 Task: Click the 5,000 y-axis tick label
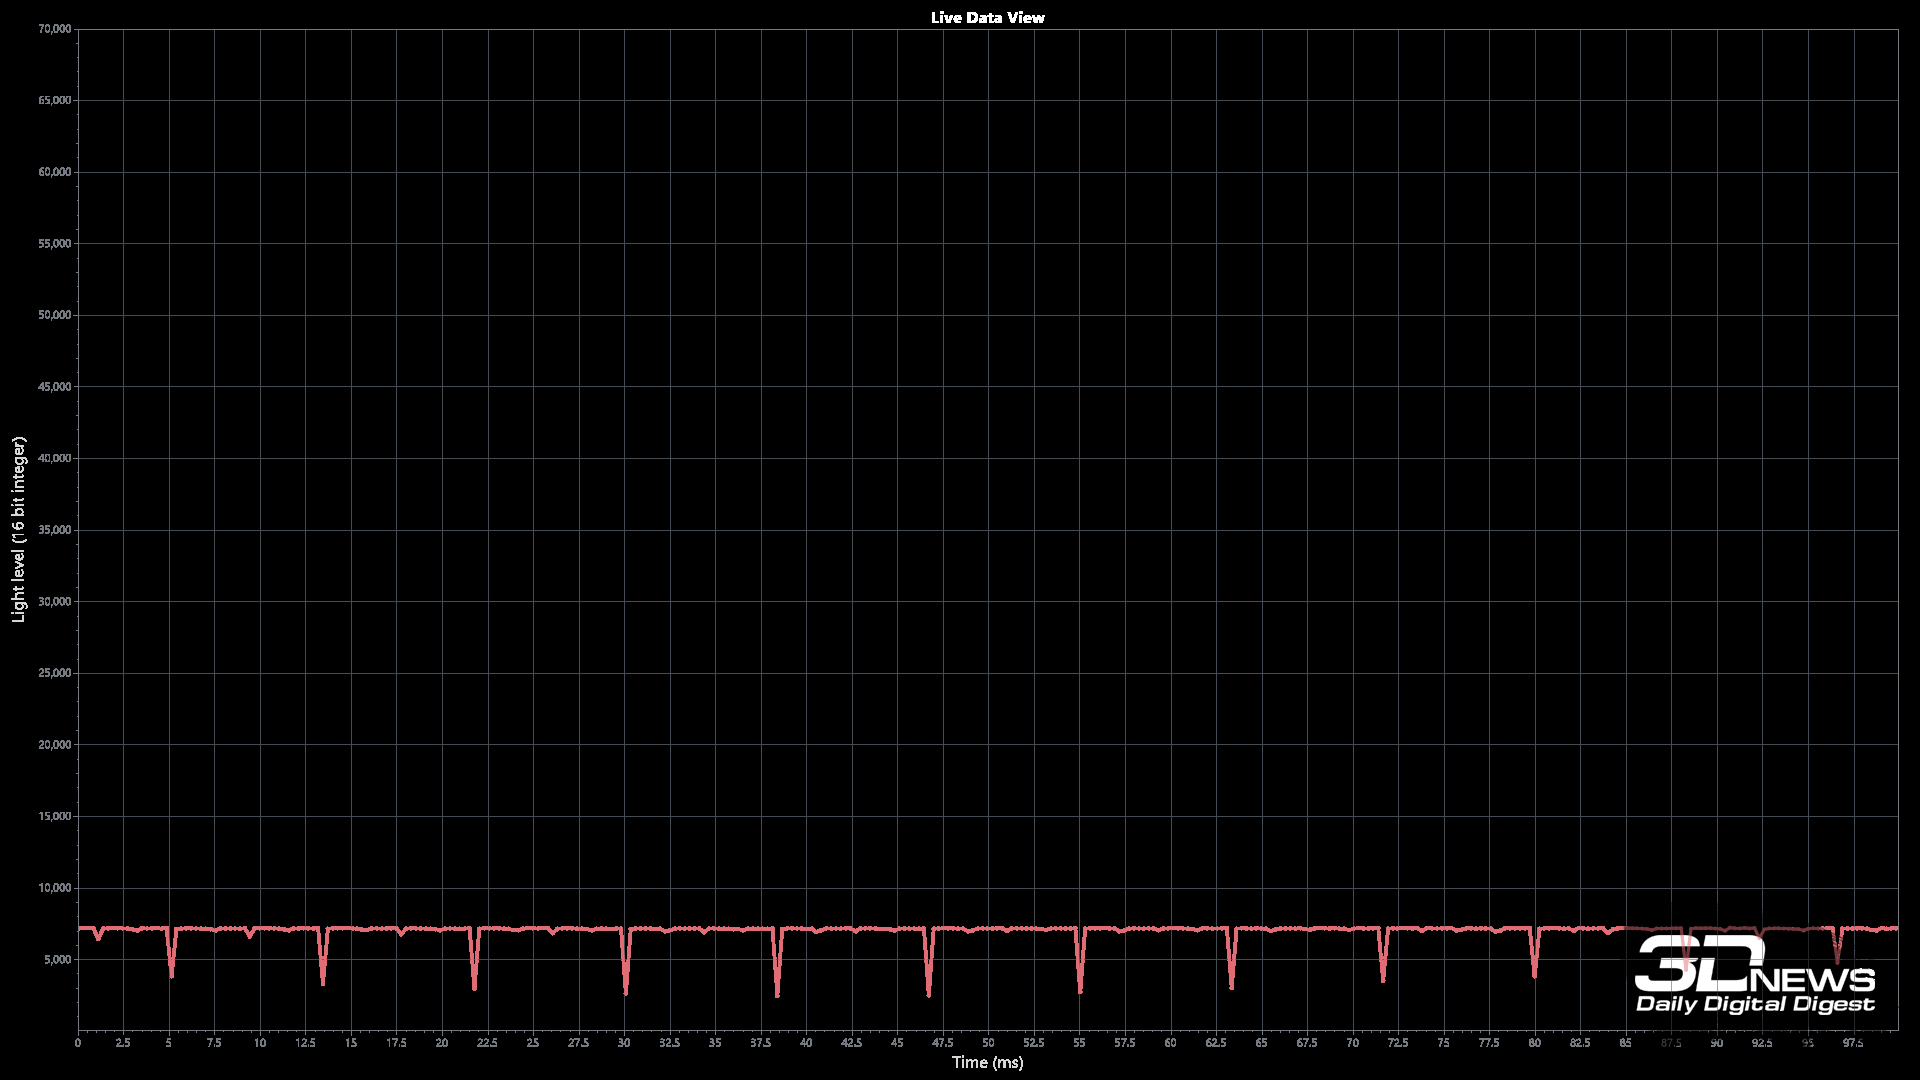coord(58,960)
